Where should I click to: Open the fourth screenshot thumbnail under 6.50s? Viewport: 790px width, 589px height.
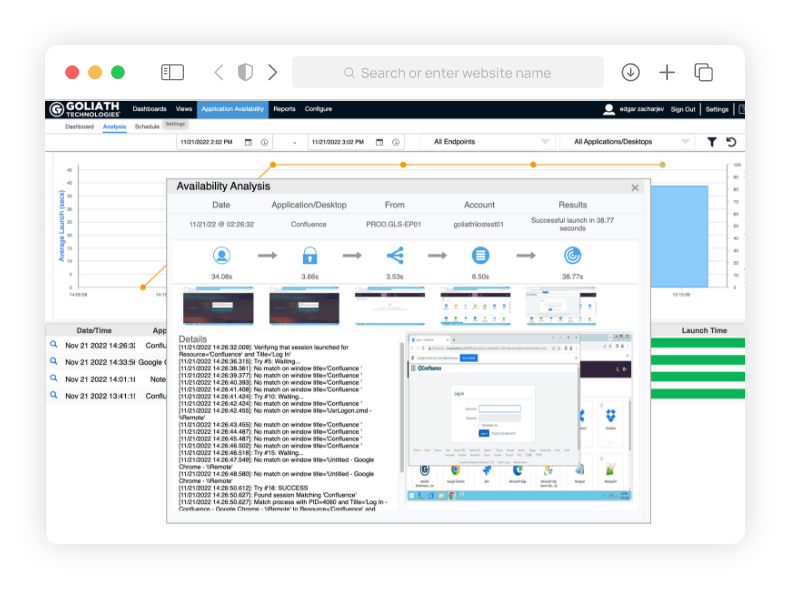[x=475, y=305]
